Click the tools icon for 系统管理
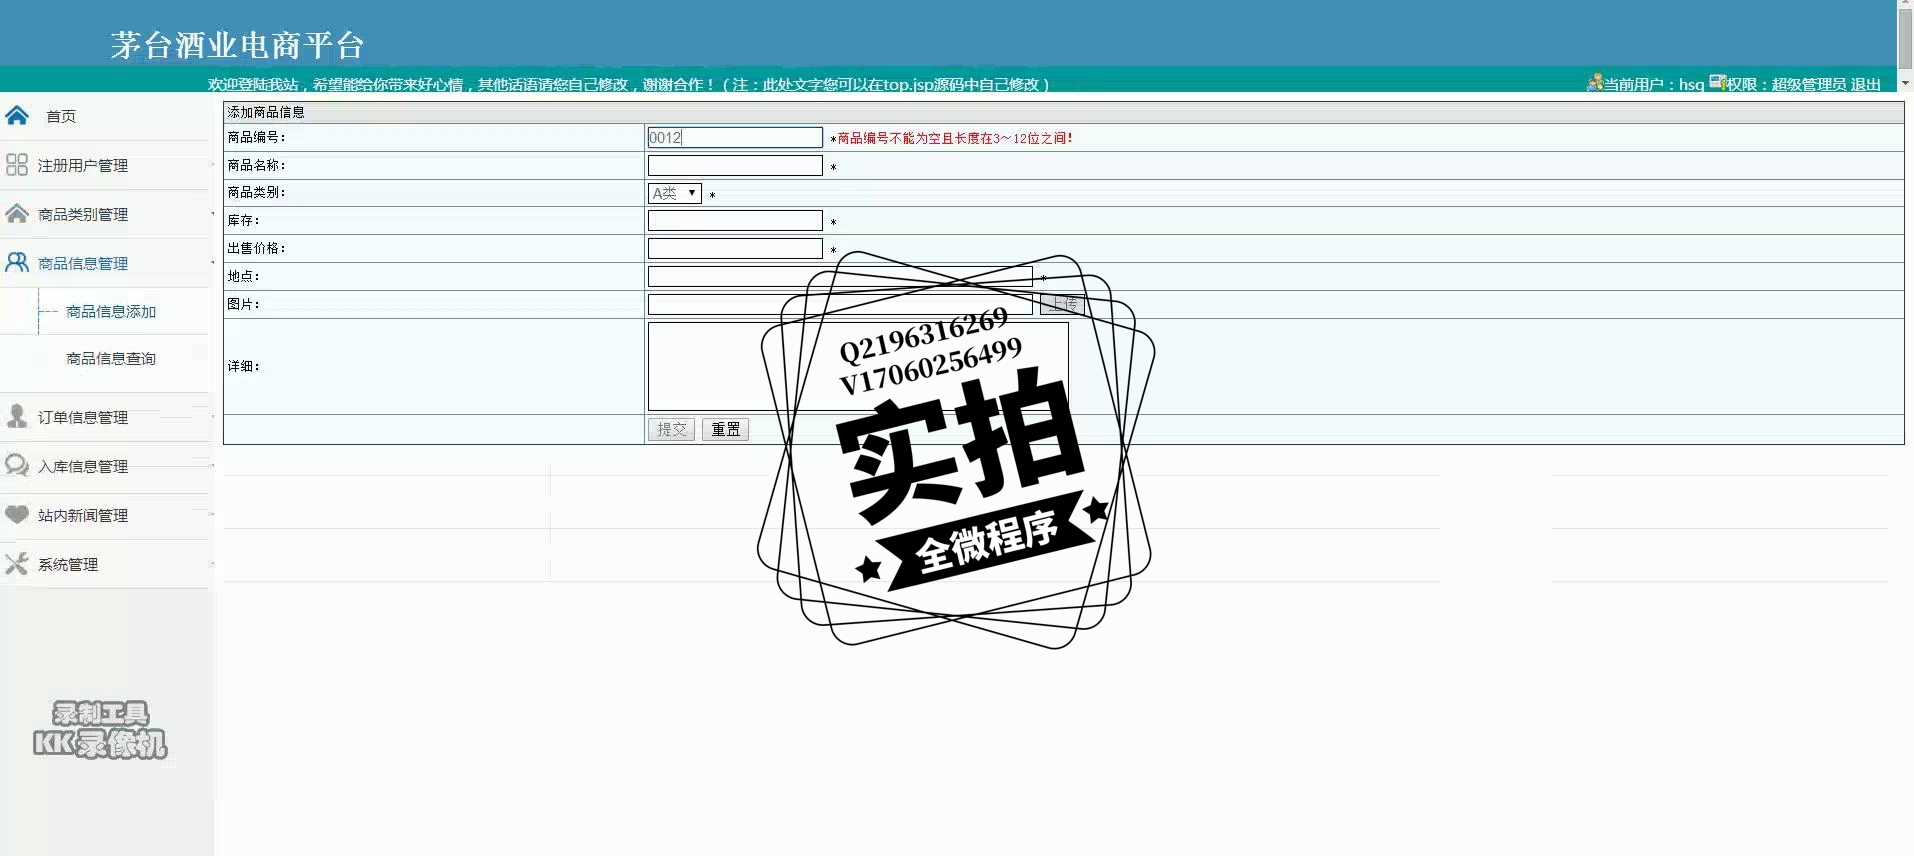The image size is (1914, 856). coord(17,563)
